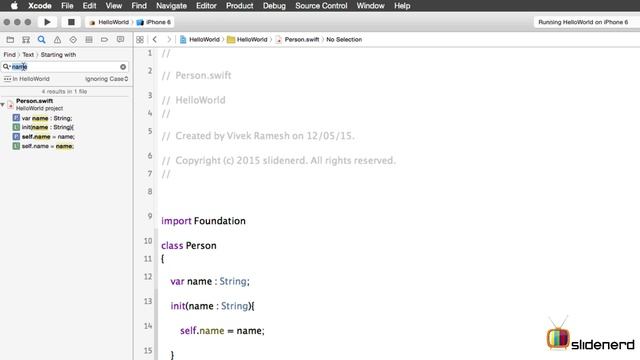Image resolution: width=640 pixels, height=360 pixels.
Task: Click the HelloWorld scheme selector
Action: coord(109,22)
